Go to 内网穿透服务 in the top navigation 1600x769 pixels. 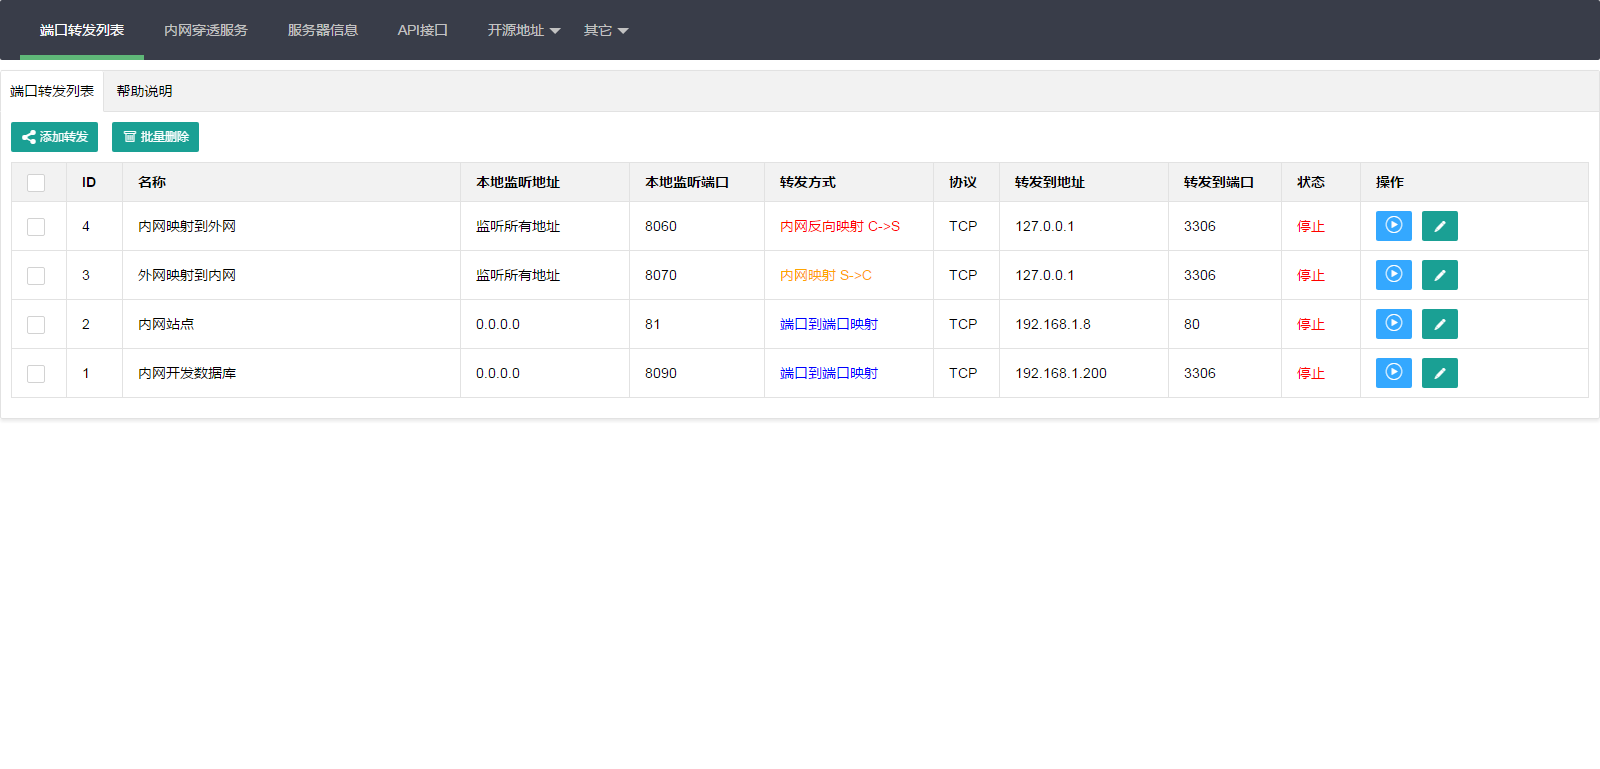pos(205,30)
